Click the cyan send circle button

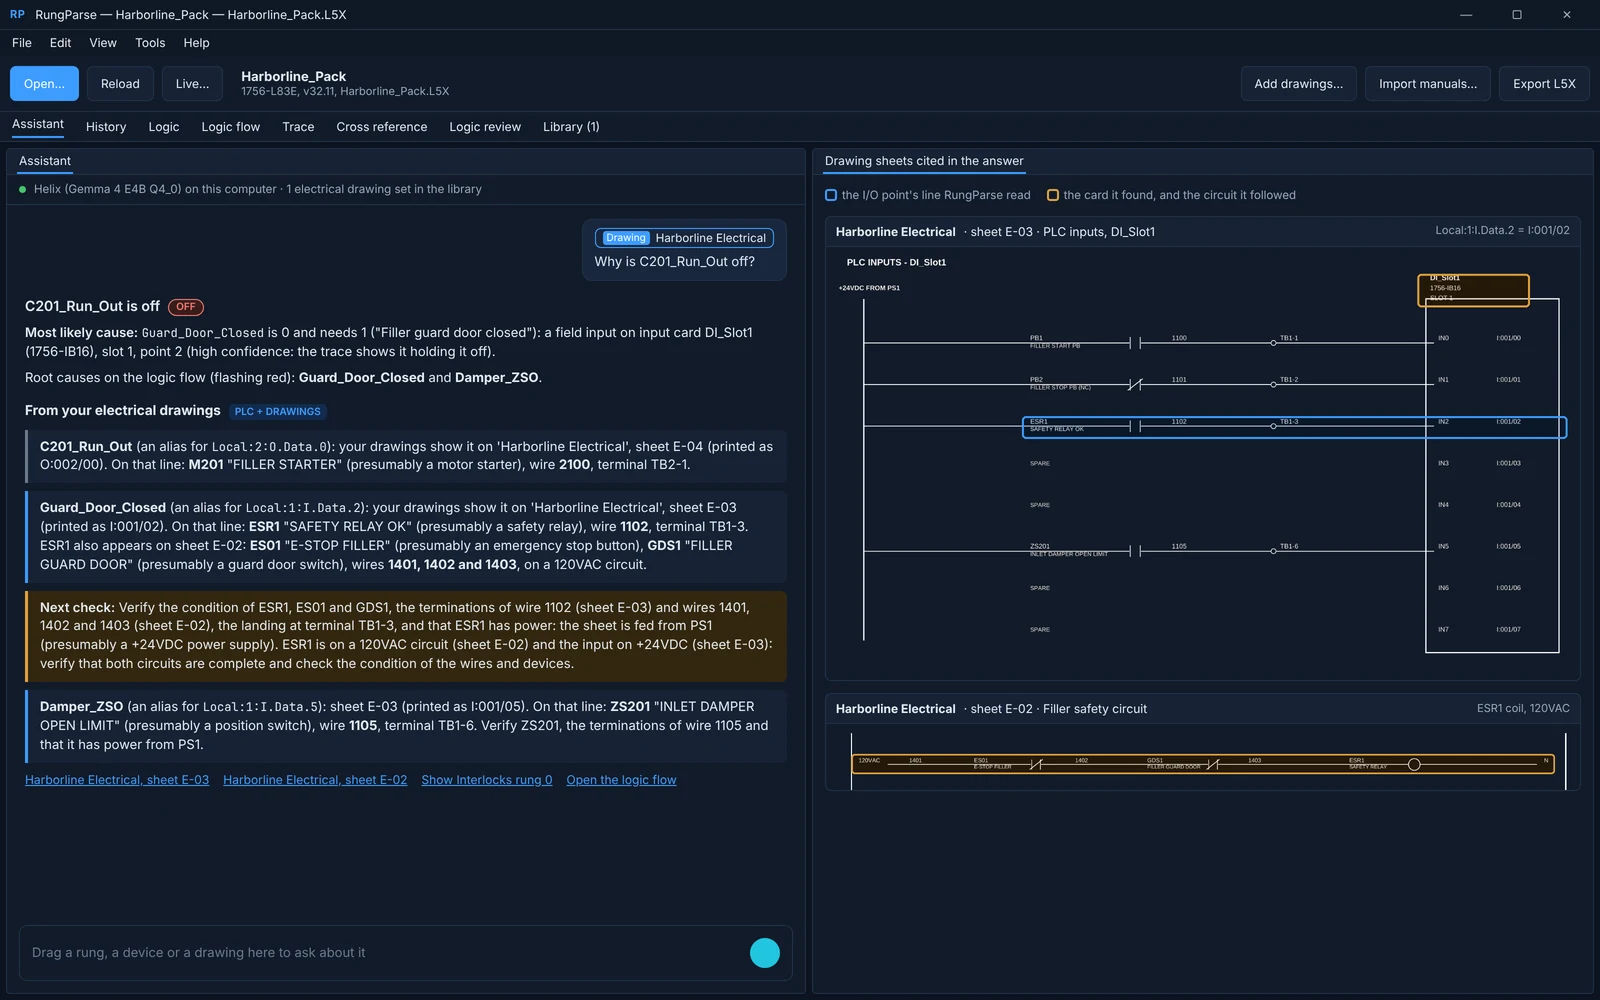click(765, 953)
